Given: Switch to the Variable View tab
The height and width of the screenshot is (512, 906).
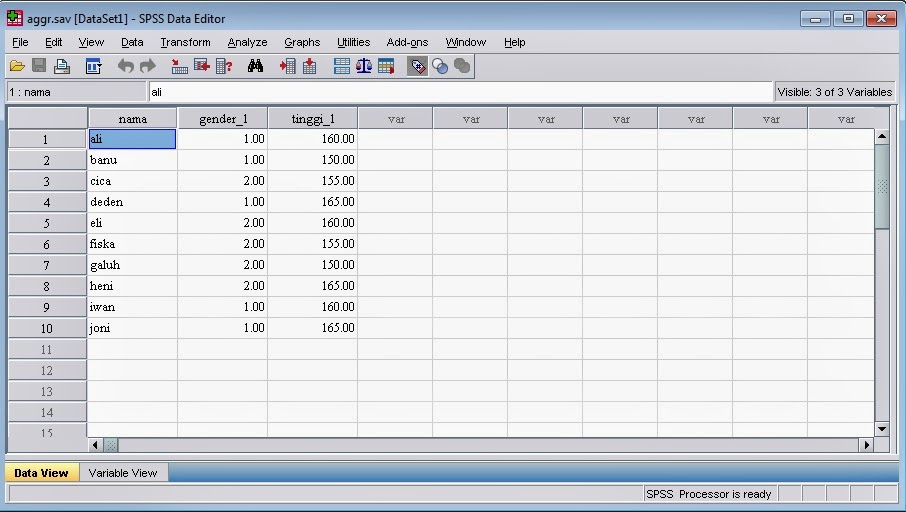Looking at the screenshot, I should click(x=123, y=473).
